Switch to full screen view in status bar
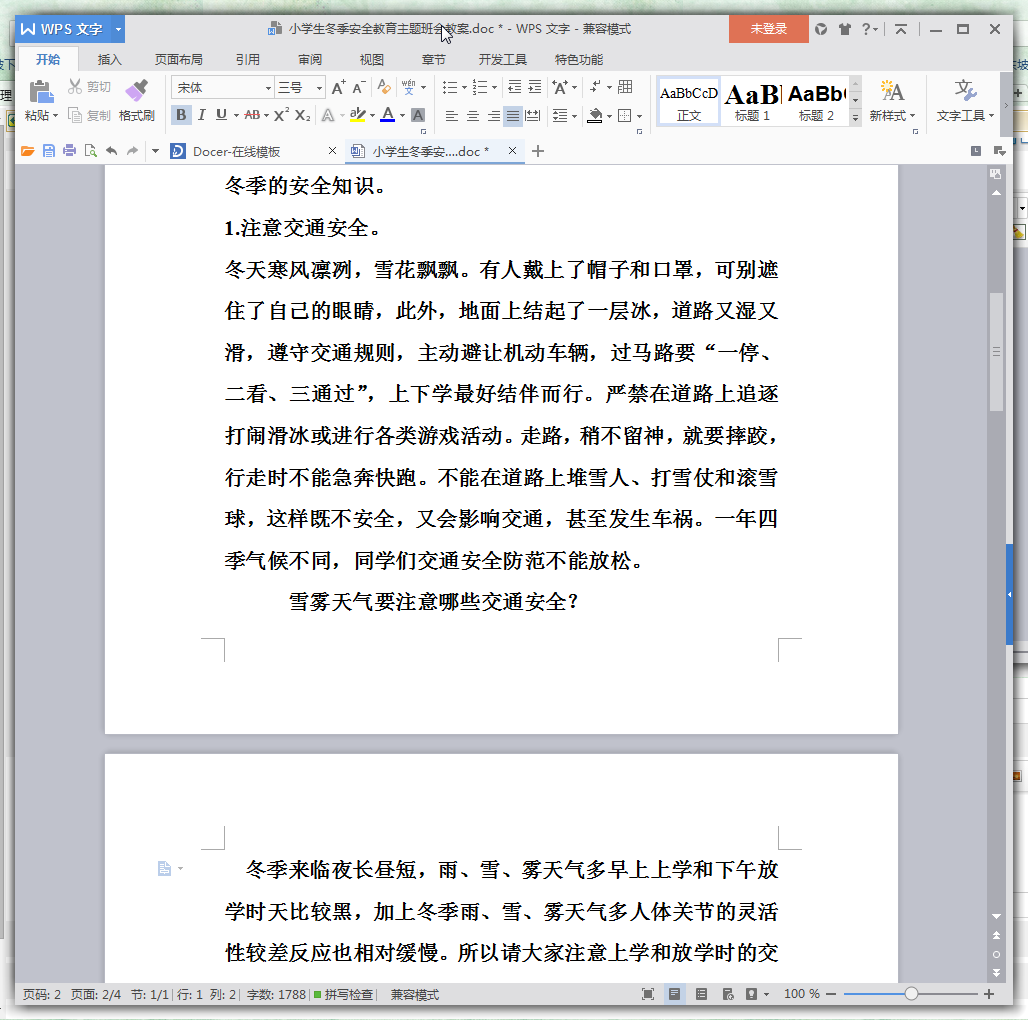1028x1020 pixels. pos(648,994)
